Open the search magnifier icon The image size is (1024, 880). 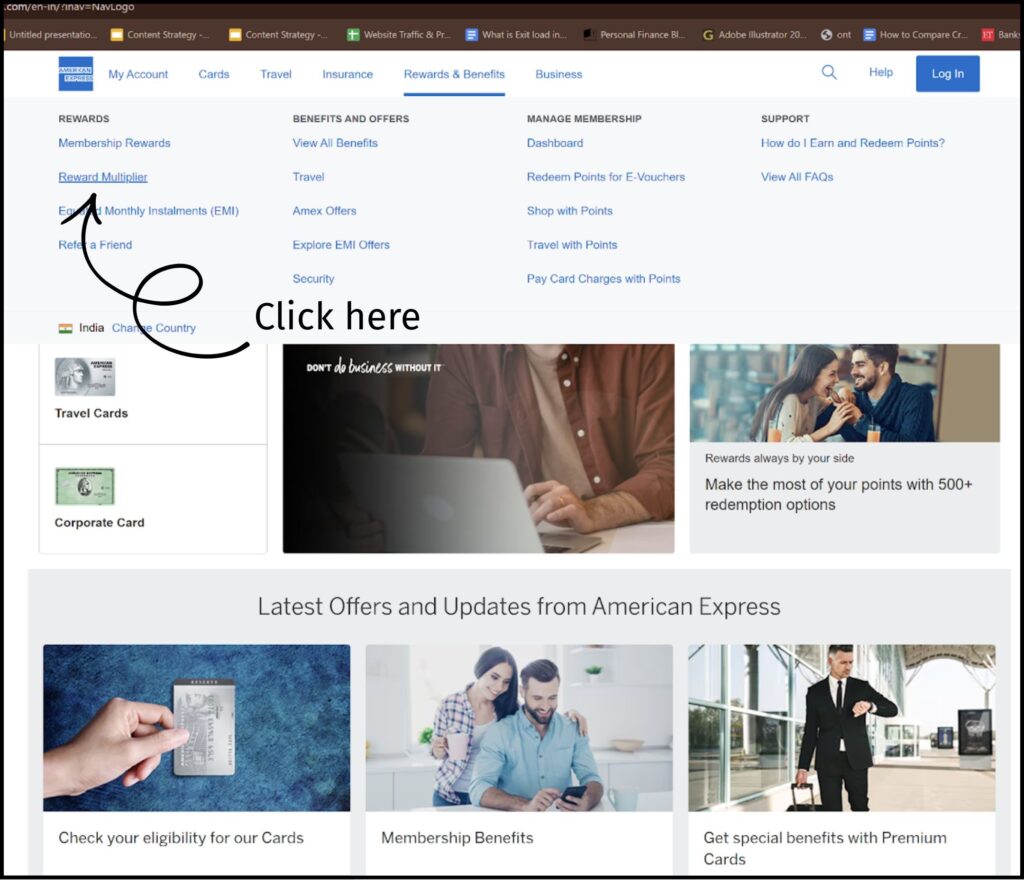point(829,73)
